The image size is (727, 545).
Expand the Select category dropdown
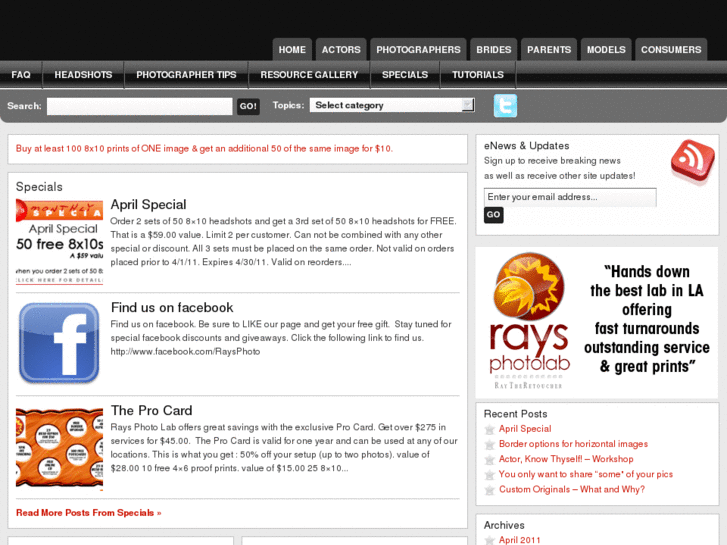pos(392,105)
